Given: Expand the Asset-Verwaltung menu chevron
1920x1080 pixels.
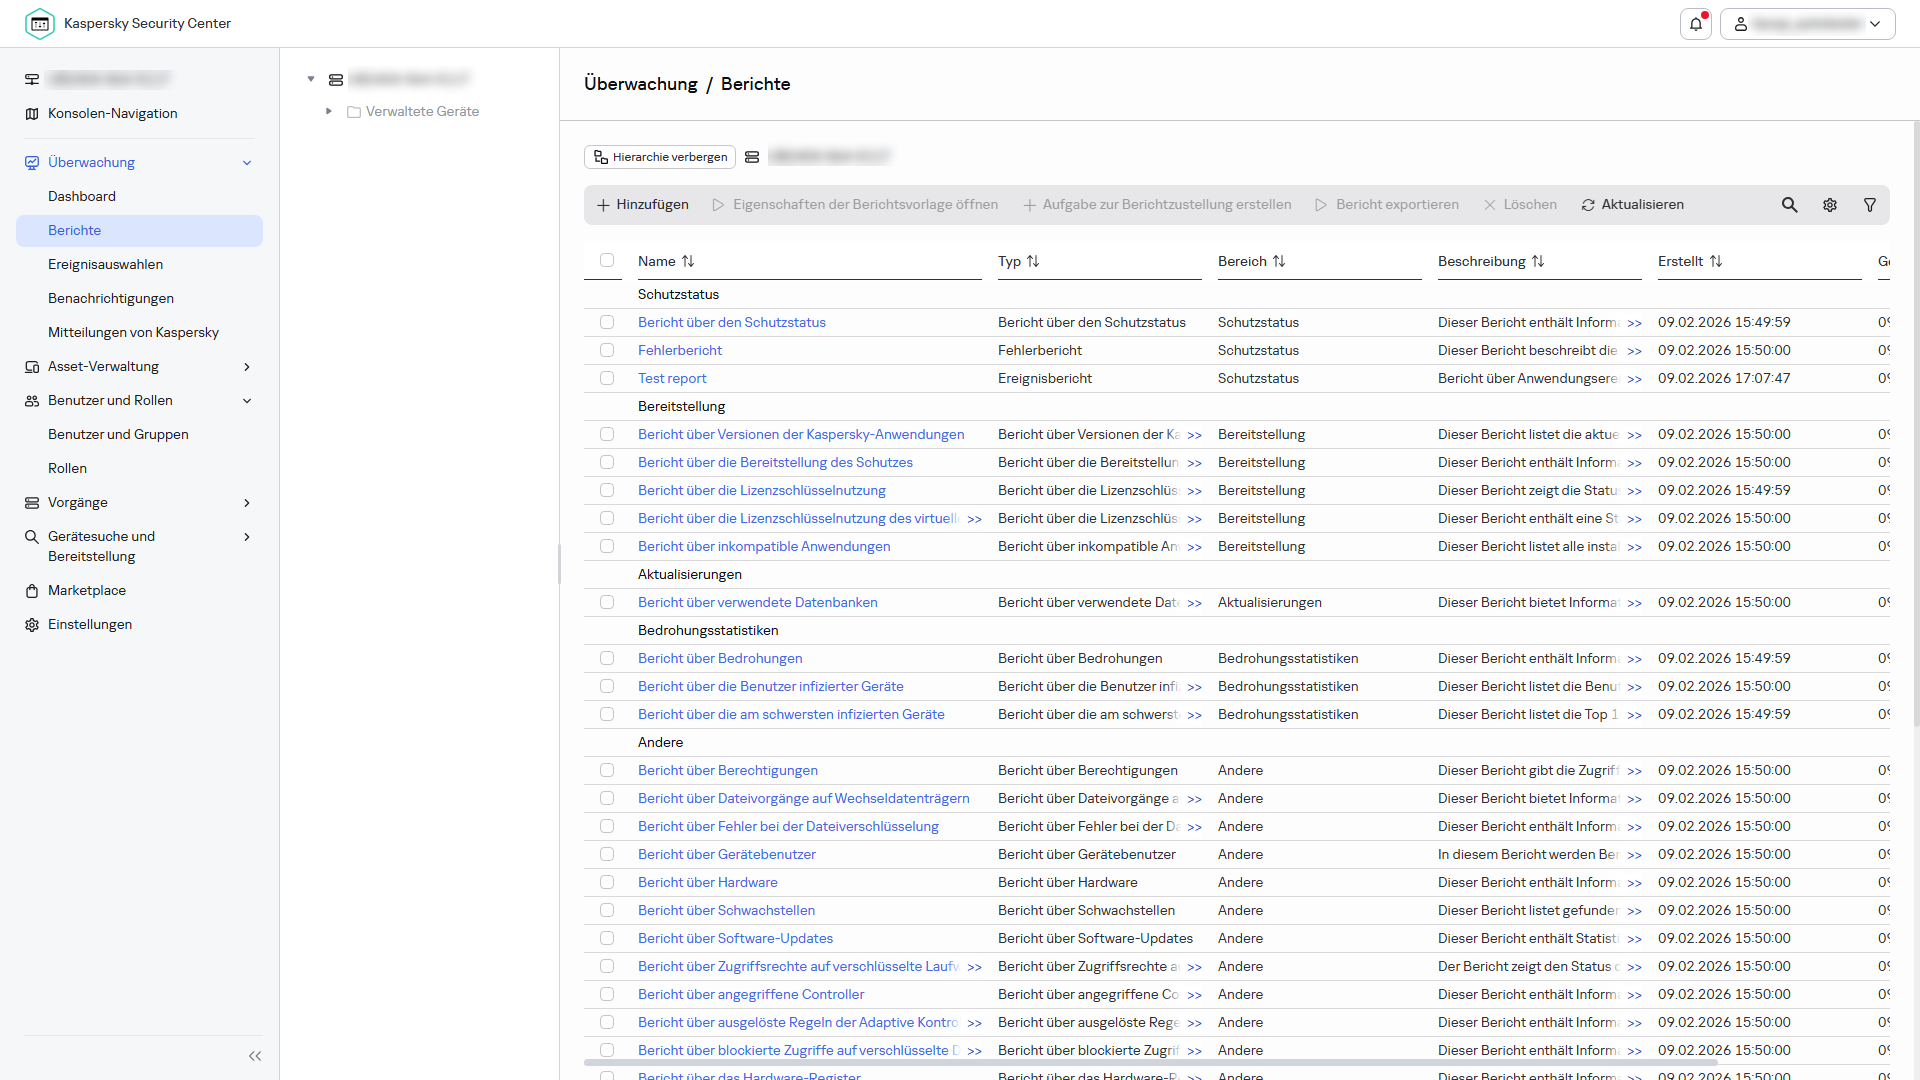Looking at the screenshot, I should 247,367.
